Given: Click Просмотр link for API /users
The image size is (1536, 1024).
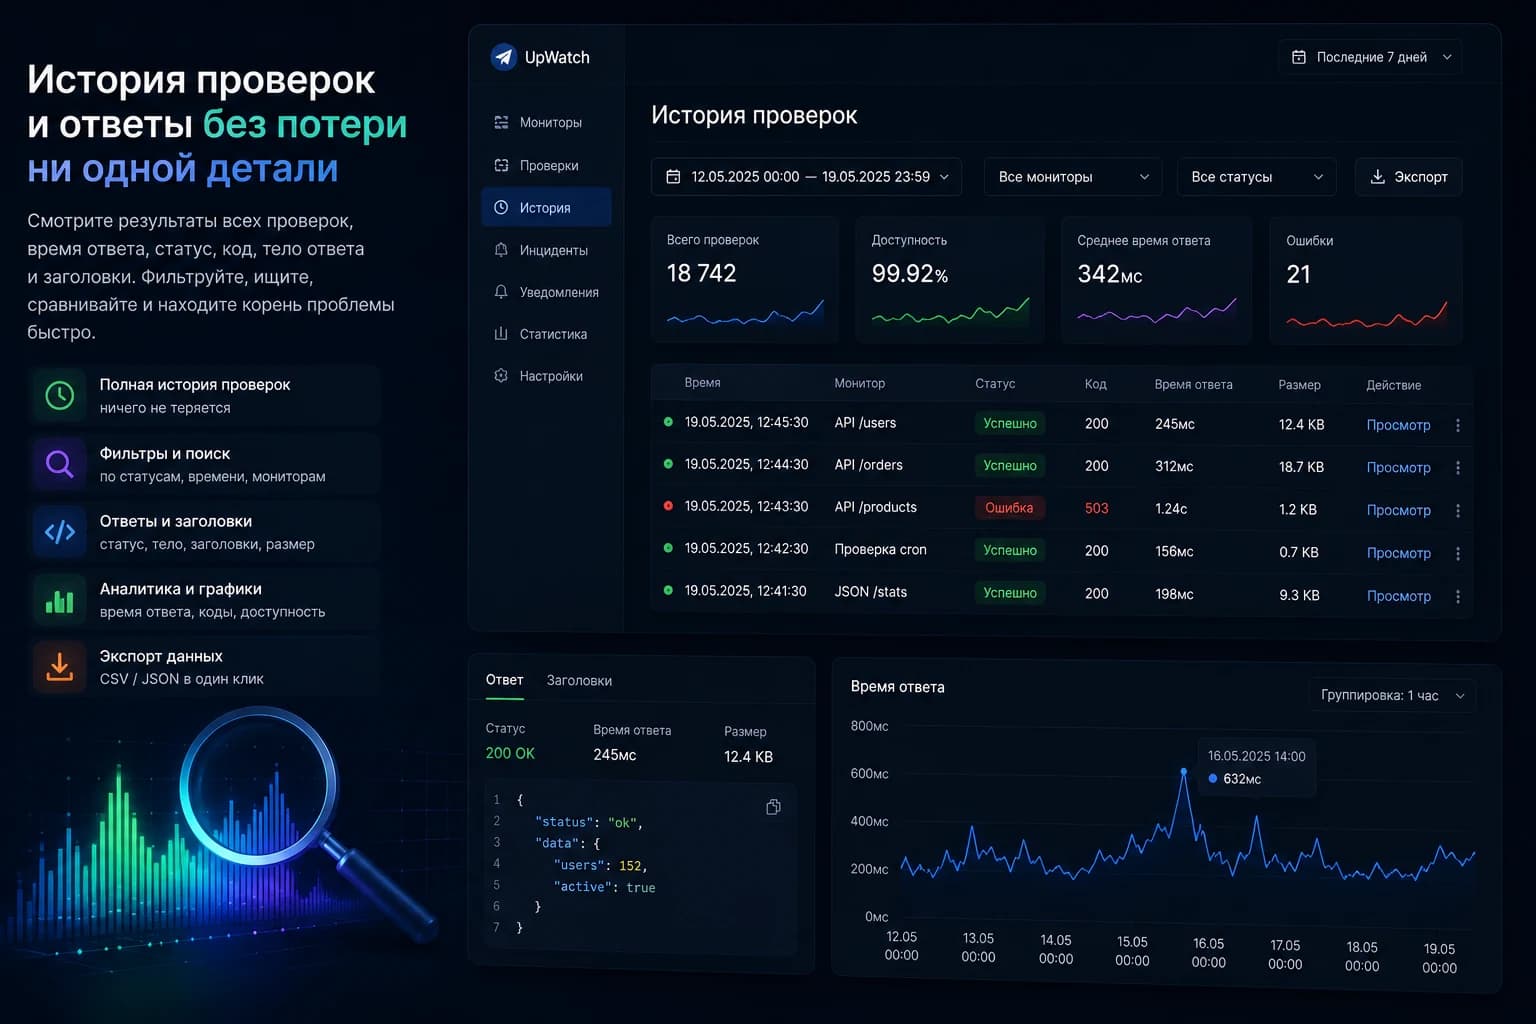Looking at the screenshot, I should pyautogui.click(x=1398, y=425).
